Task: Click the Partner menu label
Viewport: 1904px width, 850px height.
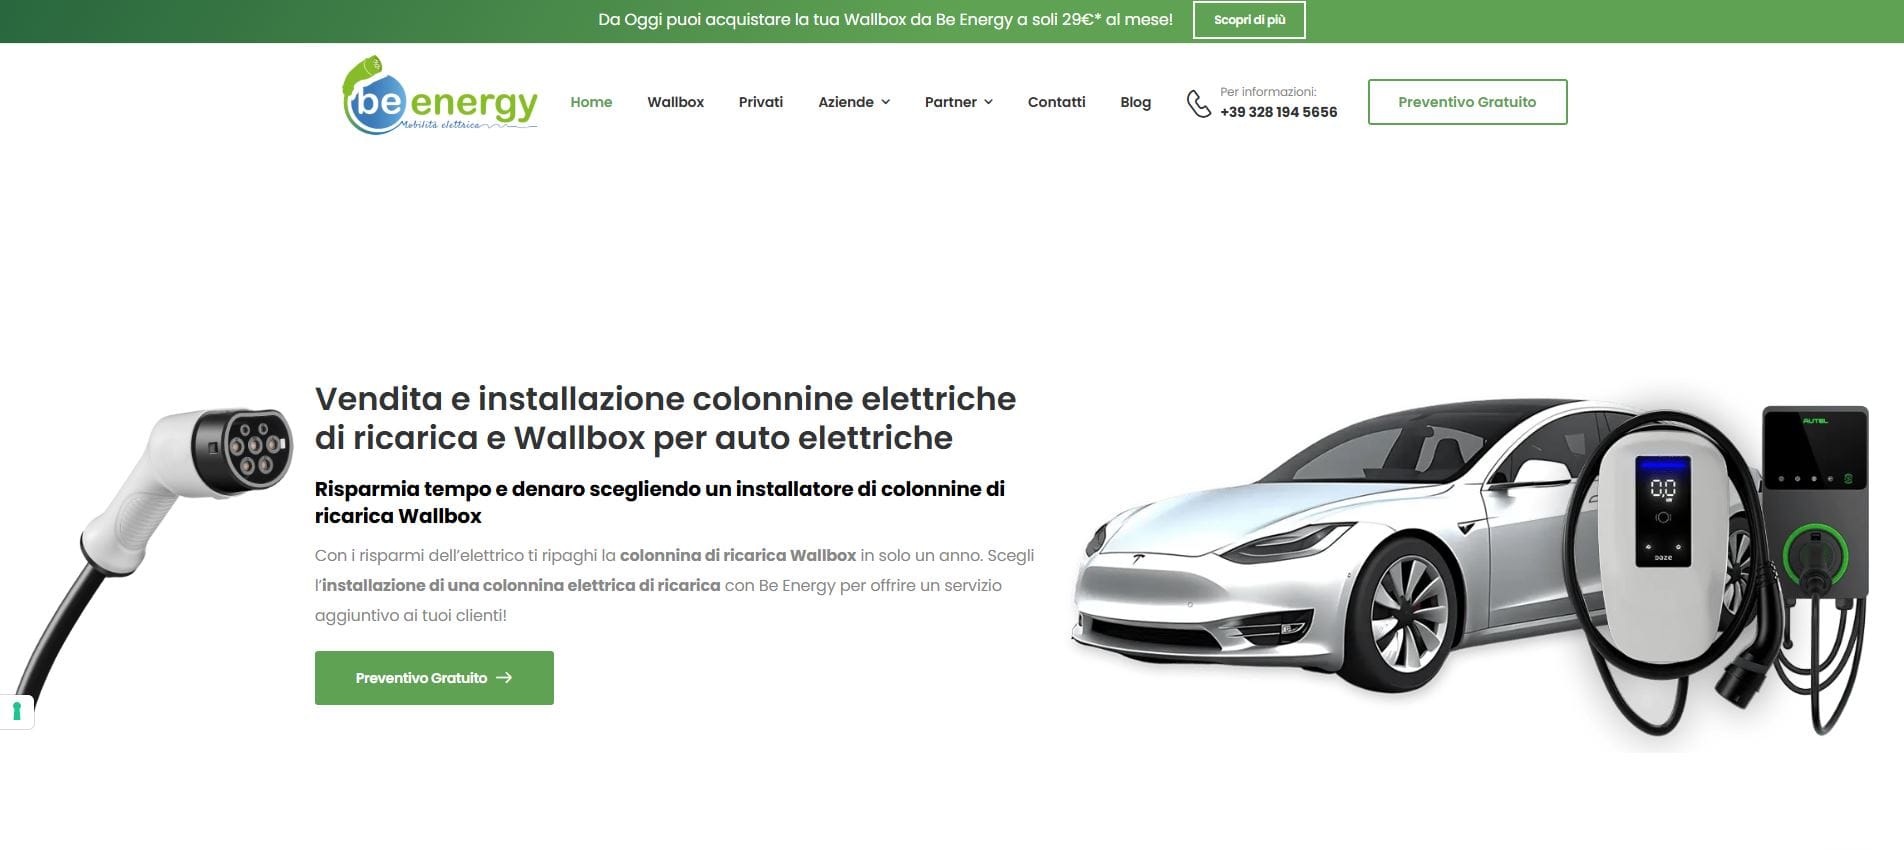Action: pos(950,102)
